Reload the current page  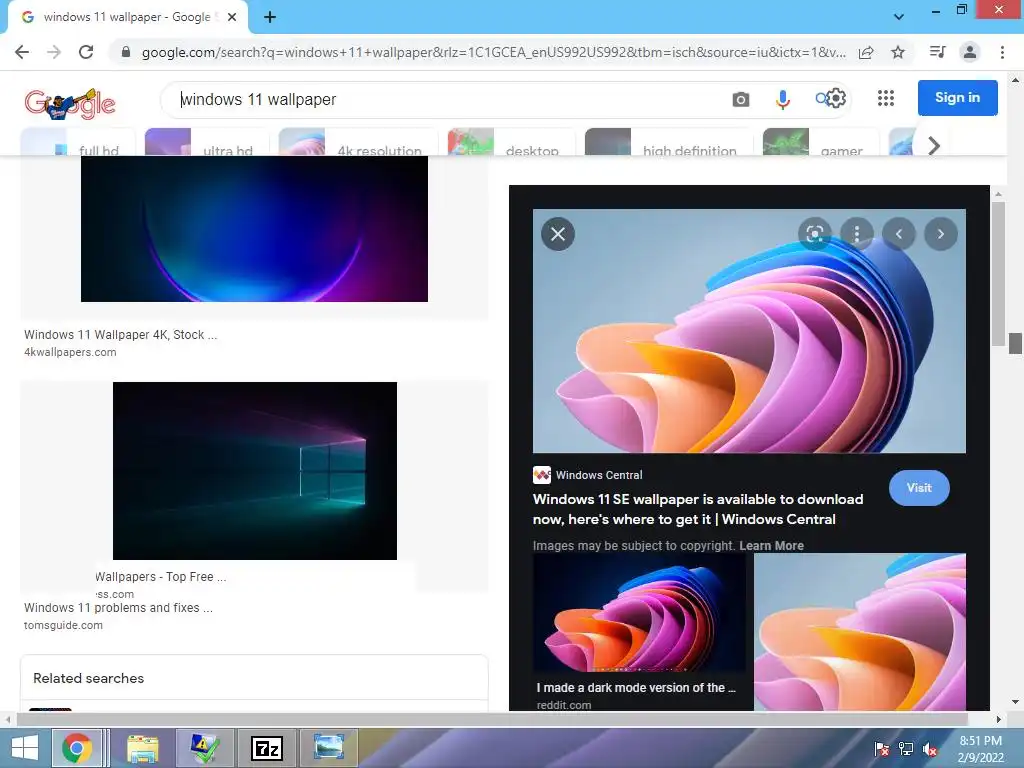coord(86,52)
